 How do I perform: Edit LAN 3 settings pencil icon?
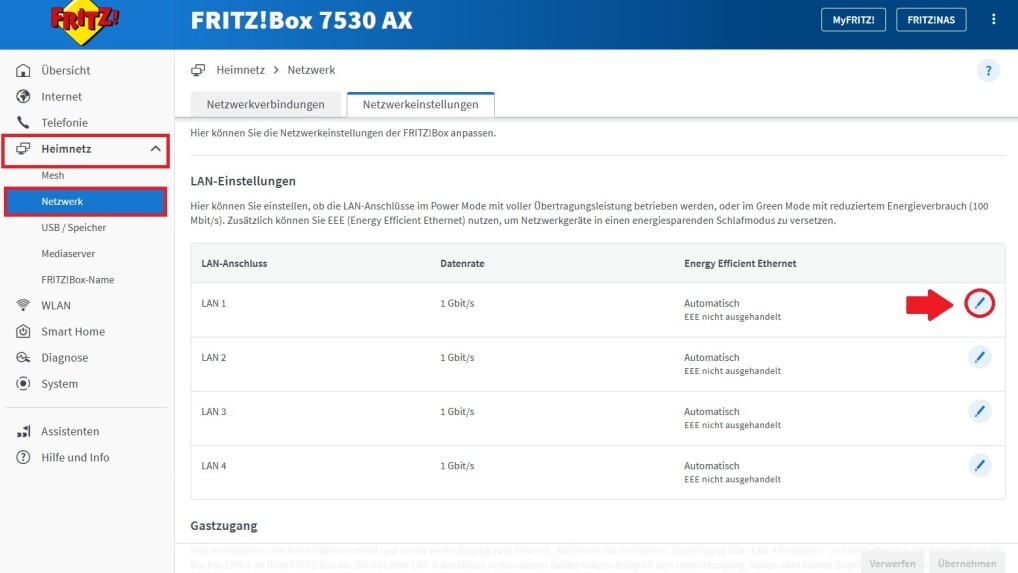pyautogui.click(x=979, y=411)
